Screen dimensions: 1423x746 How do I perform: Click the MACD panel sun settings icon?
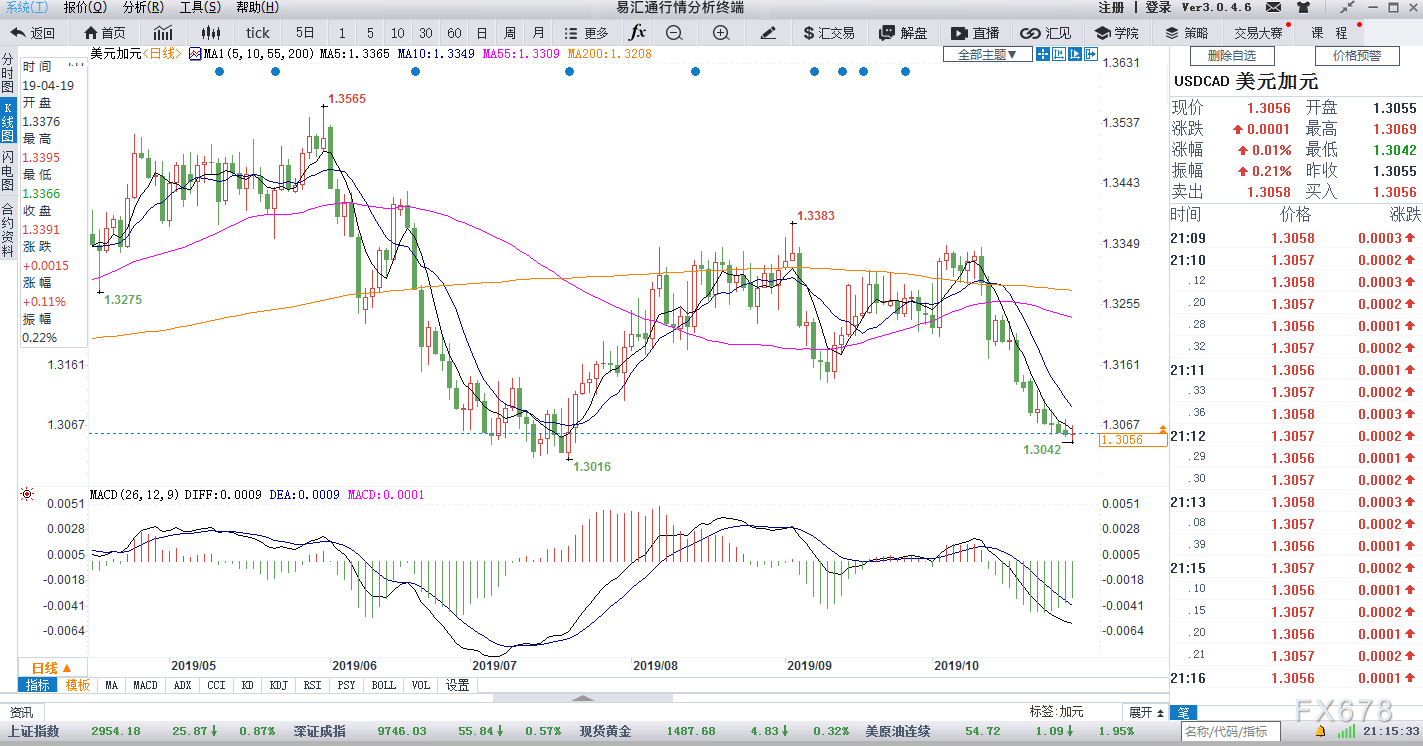point(26,495)
